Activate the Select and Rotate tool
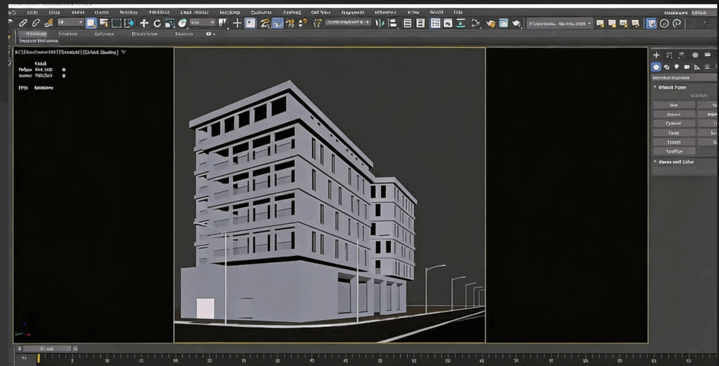The width and height of the screenshot is (719, 366). [x=157, y=23]
